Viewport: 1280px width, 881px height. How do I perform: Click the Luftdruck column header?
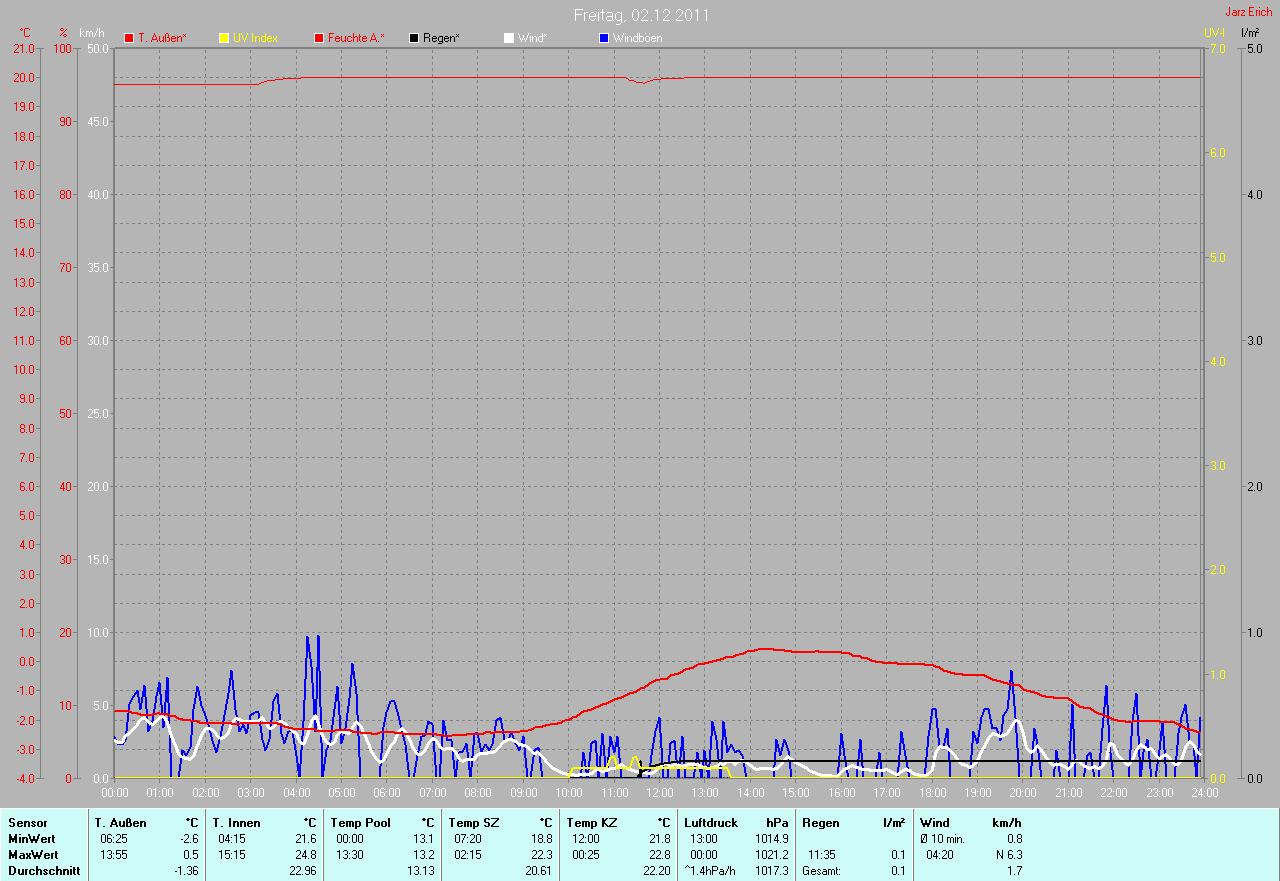[x=709, y=823]
